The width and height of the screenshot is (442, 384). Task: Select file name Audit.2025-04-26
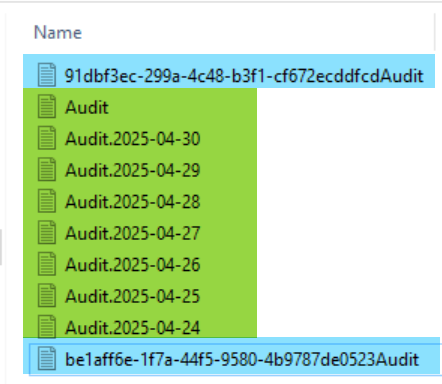click(x=132, y=265)
